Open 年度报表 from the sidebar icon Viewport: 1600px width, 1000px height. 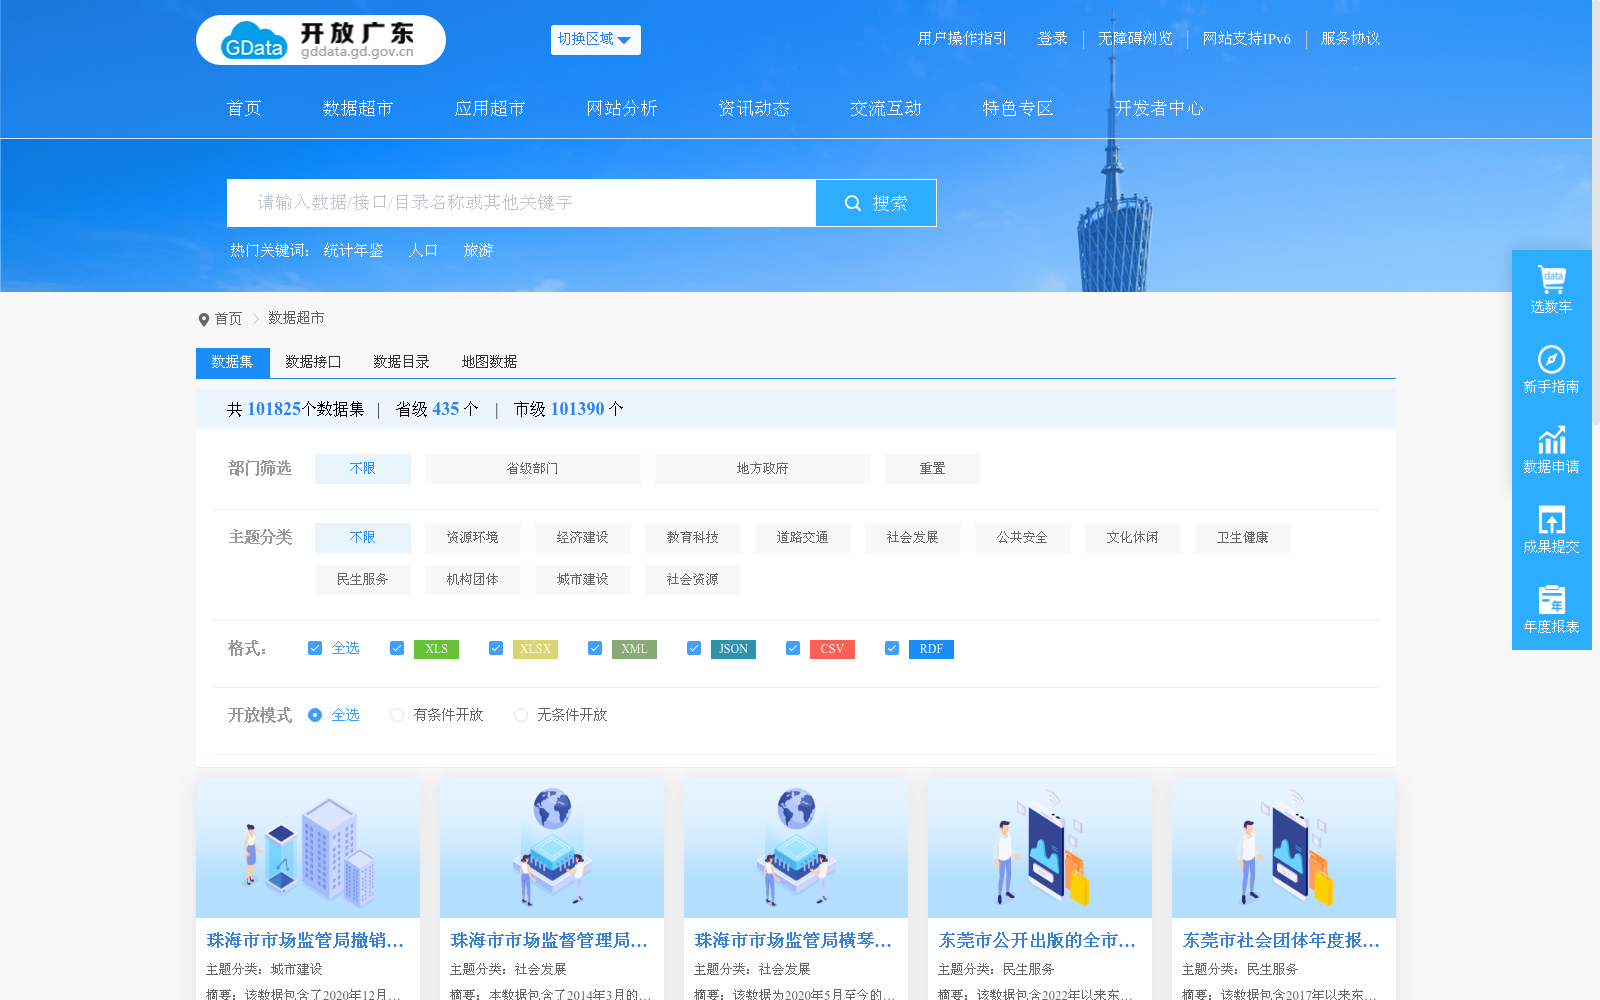(1551, 600)
